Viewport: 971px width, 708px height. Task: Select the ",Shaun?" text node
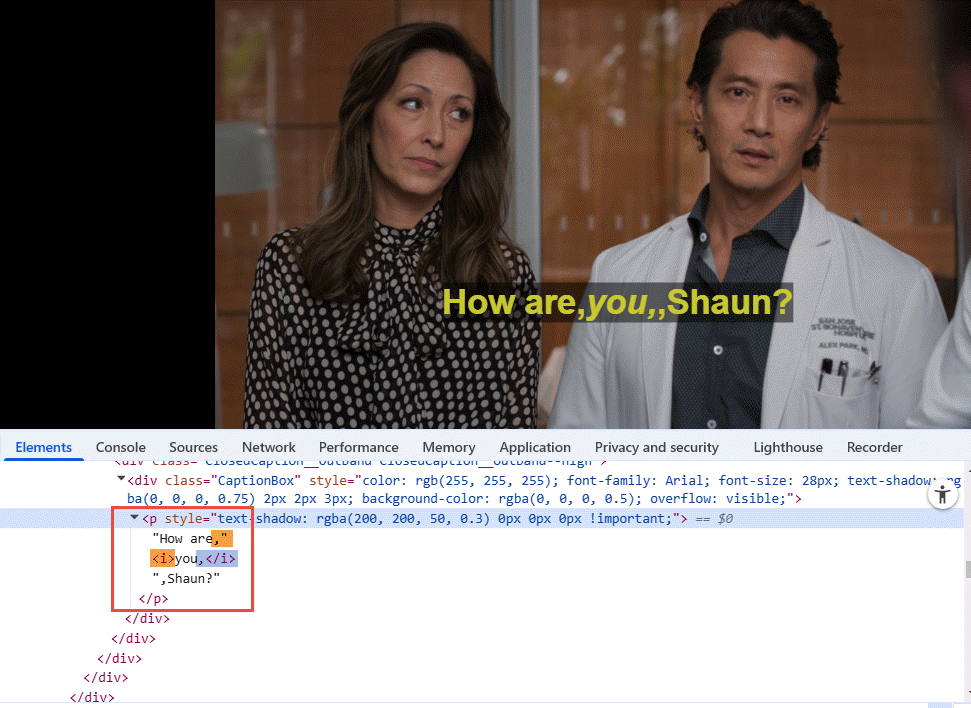pyautogui.click(x=186, y=578)
